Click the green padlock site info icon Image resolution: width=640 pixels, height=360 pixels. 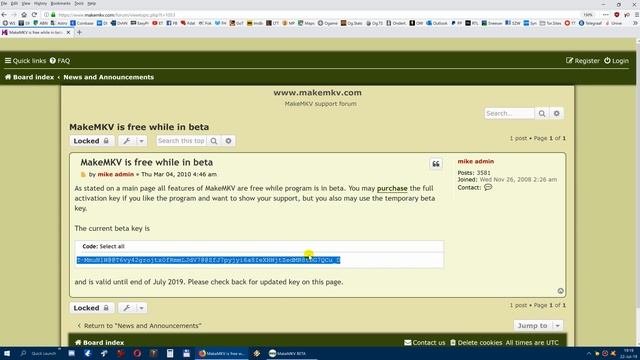(x=53, y=15)
